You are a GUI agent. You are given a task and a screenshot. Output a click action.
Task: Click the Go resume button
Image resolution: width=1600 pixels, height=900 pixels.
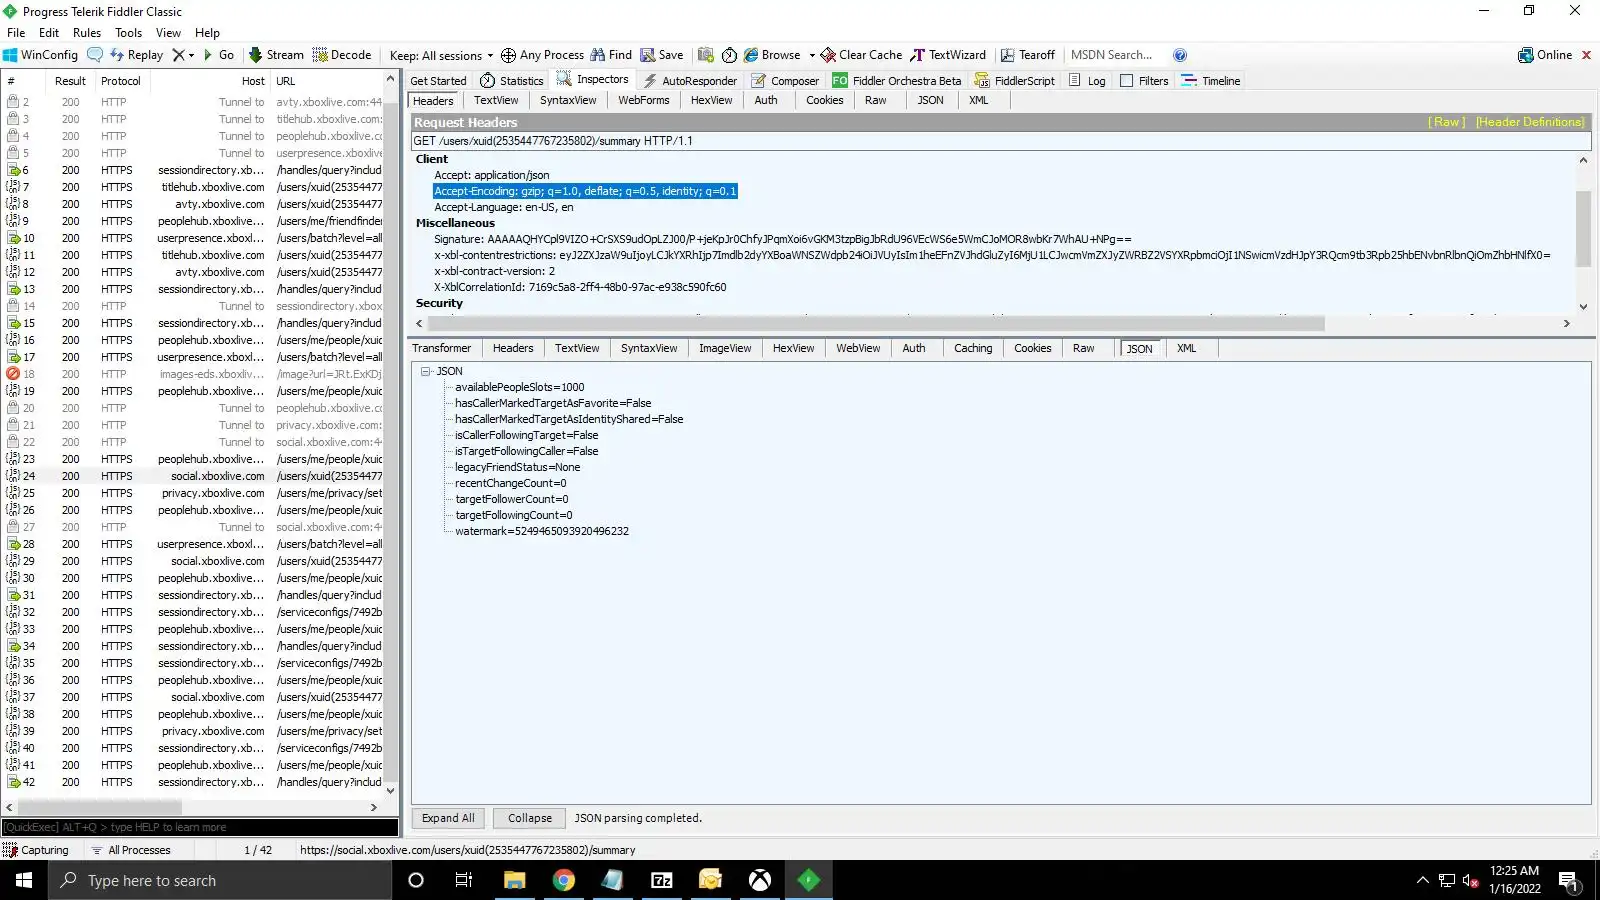pyautogui.click(x=219, y=55)
